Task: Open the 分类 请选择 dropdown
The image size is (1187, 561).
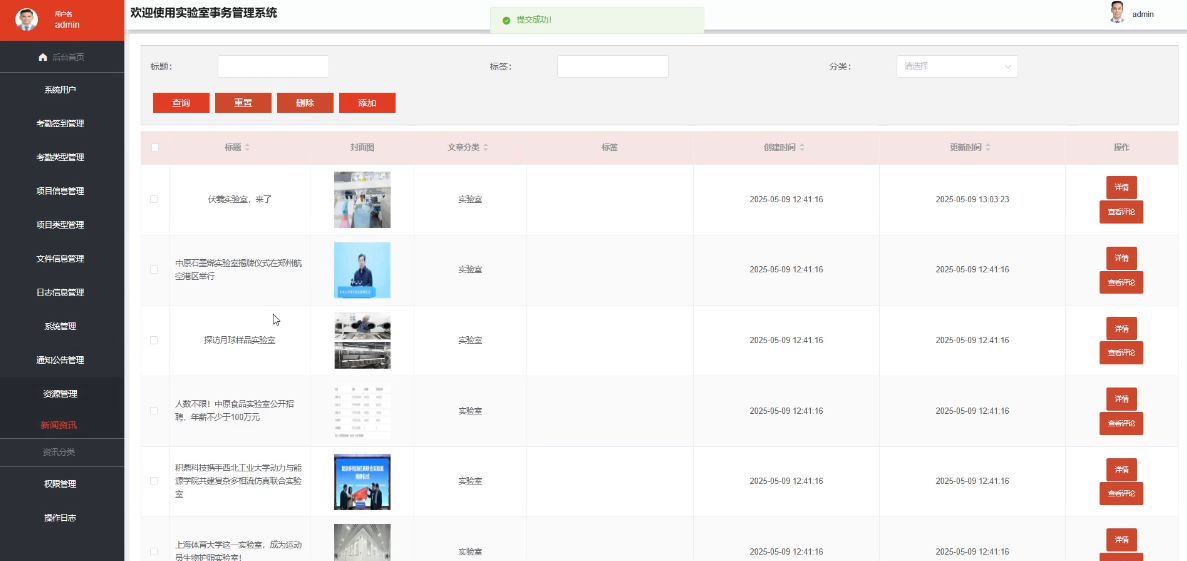Action: click(957, 67)
